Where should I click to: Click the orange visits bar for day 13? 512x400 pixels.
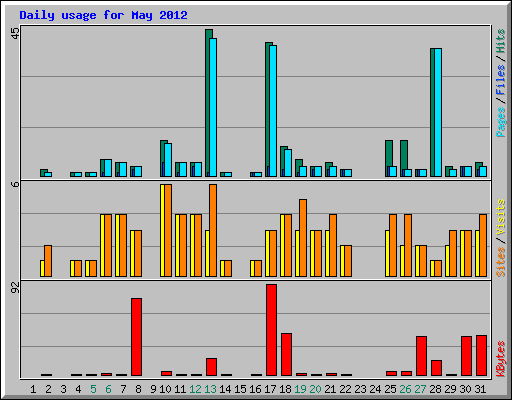coord(213,230)
